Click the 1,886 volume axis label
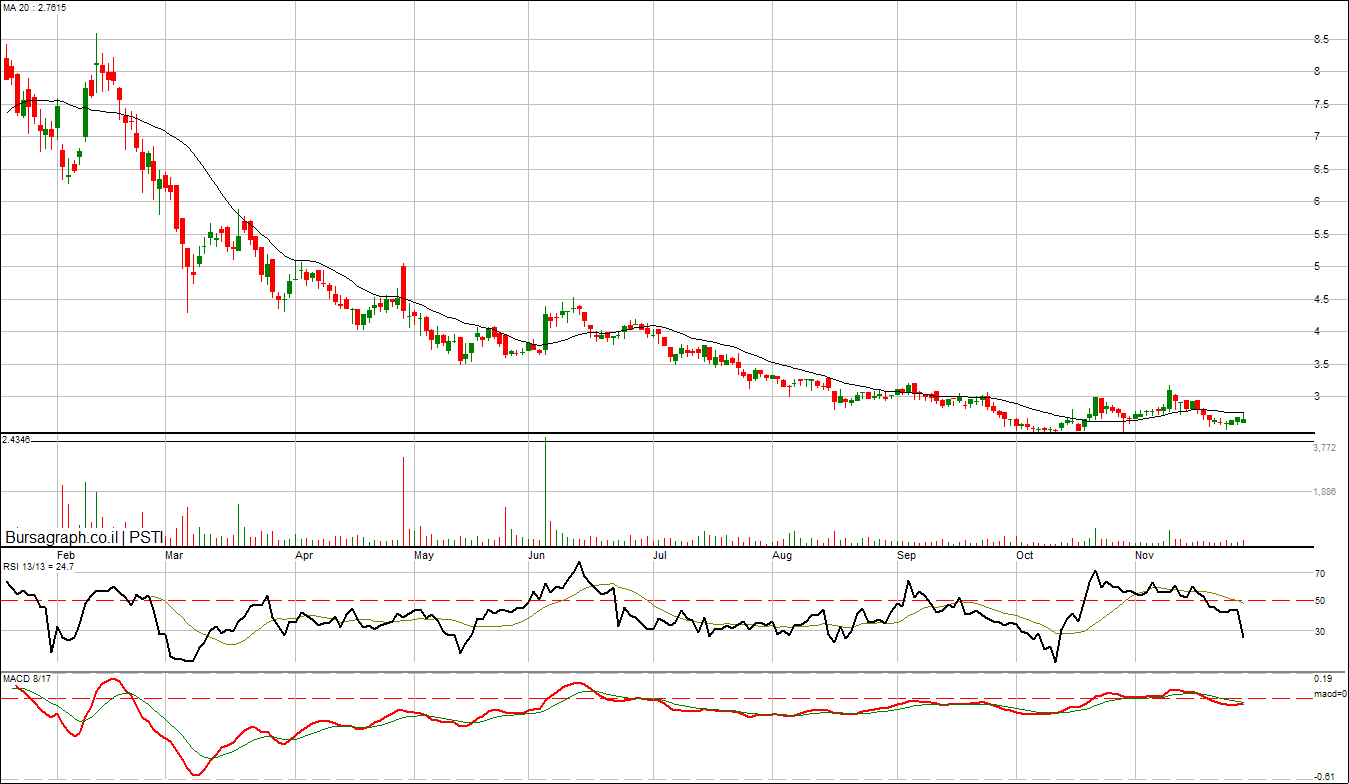This screenshot has height=784, width=1349. [x=1324, y=491]
